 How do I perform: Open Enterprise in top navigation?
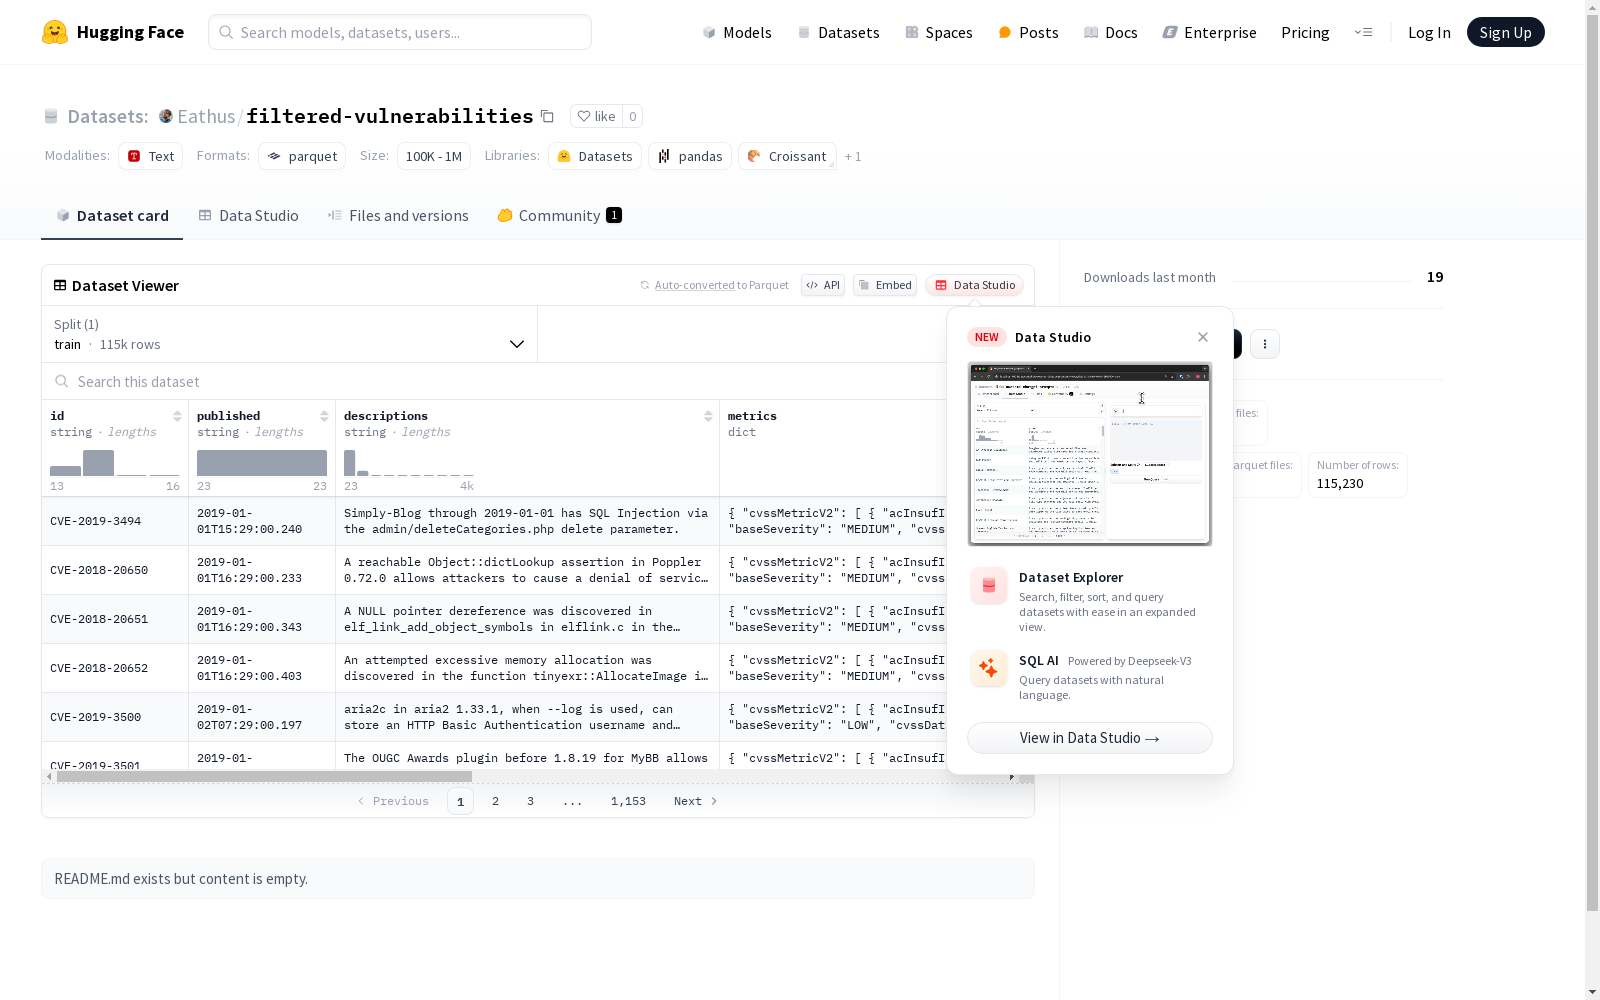1209,32
